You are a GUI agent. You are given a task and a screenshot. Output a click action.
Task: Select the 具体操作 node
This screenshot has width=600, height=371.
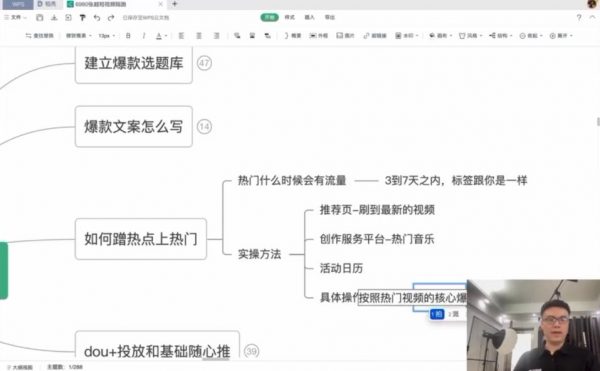pyautogui.click(x=338, y=298)
